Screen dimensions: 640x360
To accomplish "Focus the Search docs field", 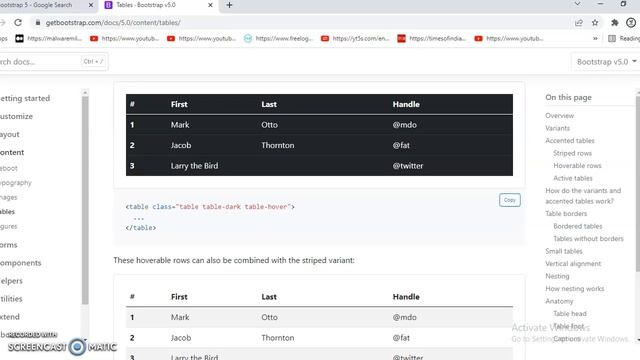I will pyautogui.click(x=53, y=62).
